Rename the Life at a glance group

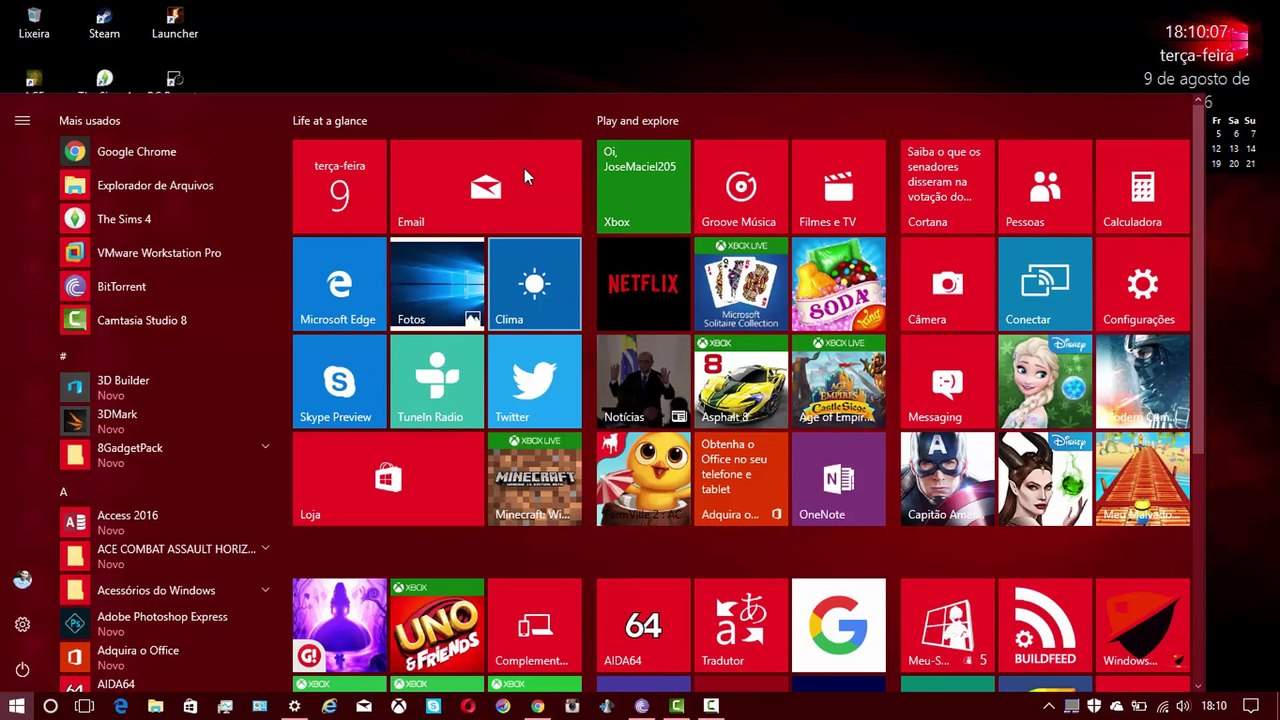[x=330, y=121]
